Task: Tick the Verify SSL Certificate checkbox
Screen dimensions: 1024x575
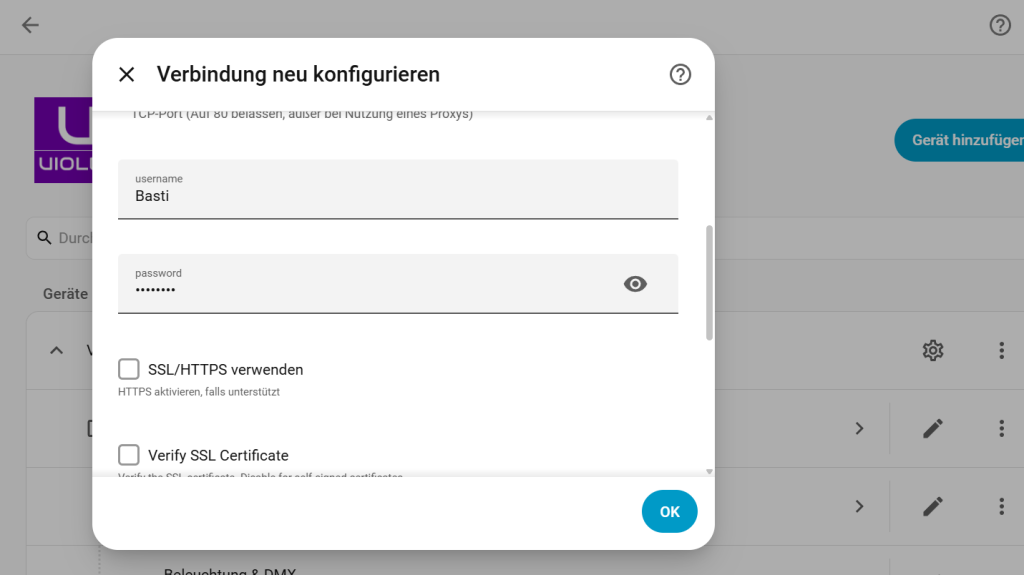Action: click(x=129, y=455)
